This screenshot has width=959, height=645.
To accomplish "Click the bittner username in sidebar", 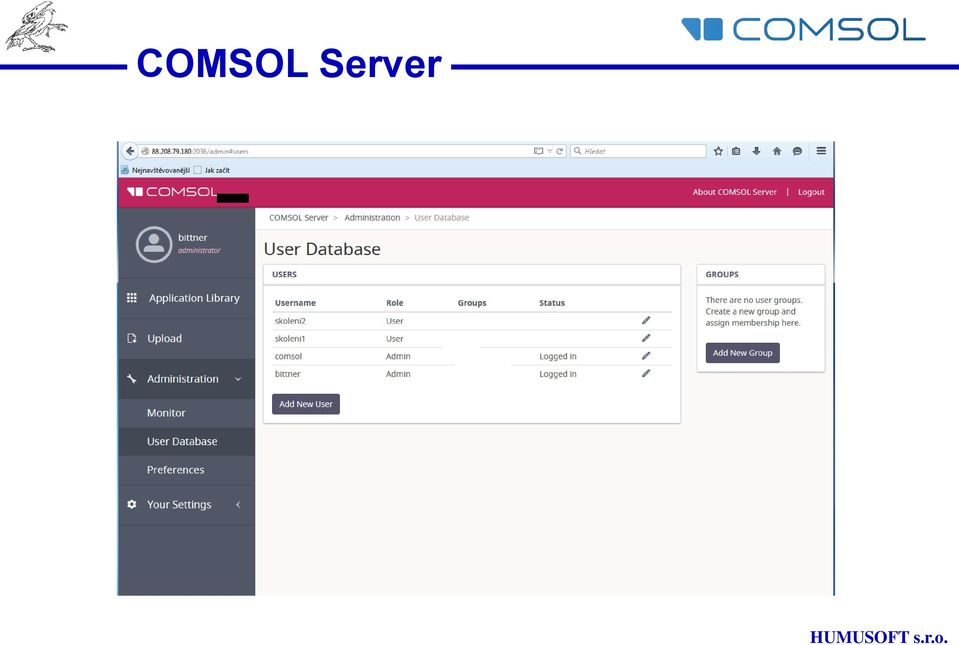I will 193,237.
